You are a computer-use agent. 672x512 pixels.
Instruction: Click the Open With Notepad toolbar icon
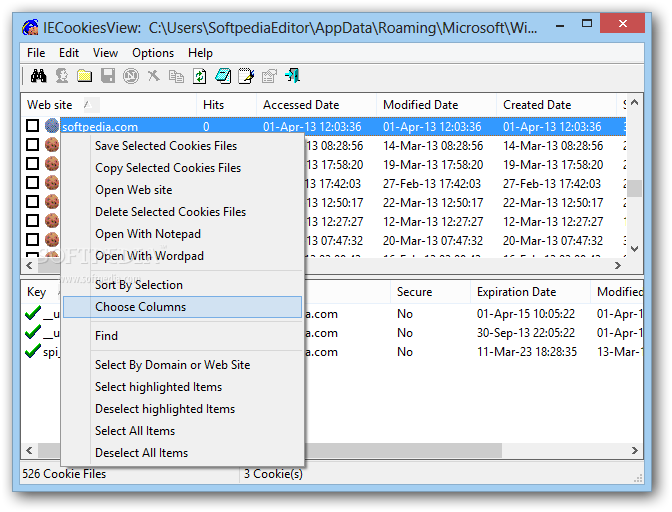(x=223, y=76)
